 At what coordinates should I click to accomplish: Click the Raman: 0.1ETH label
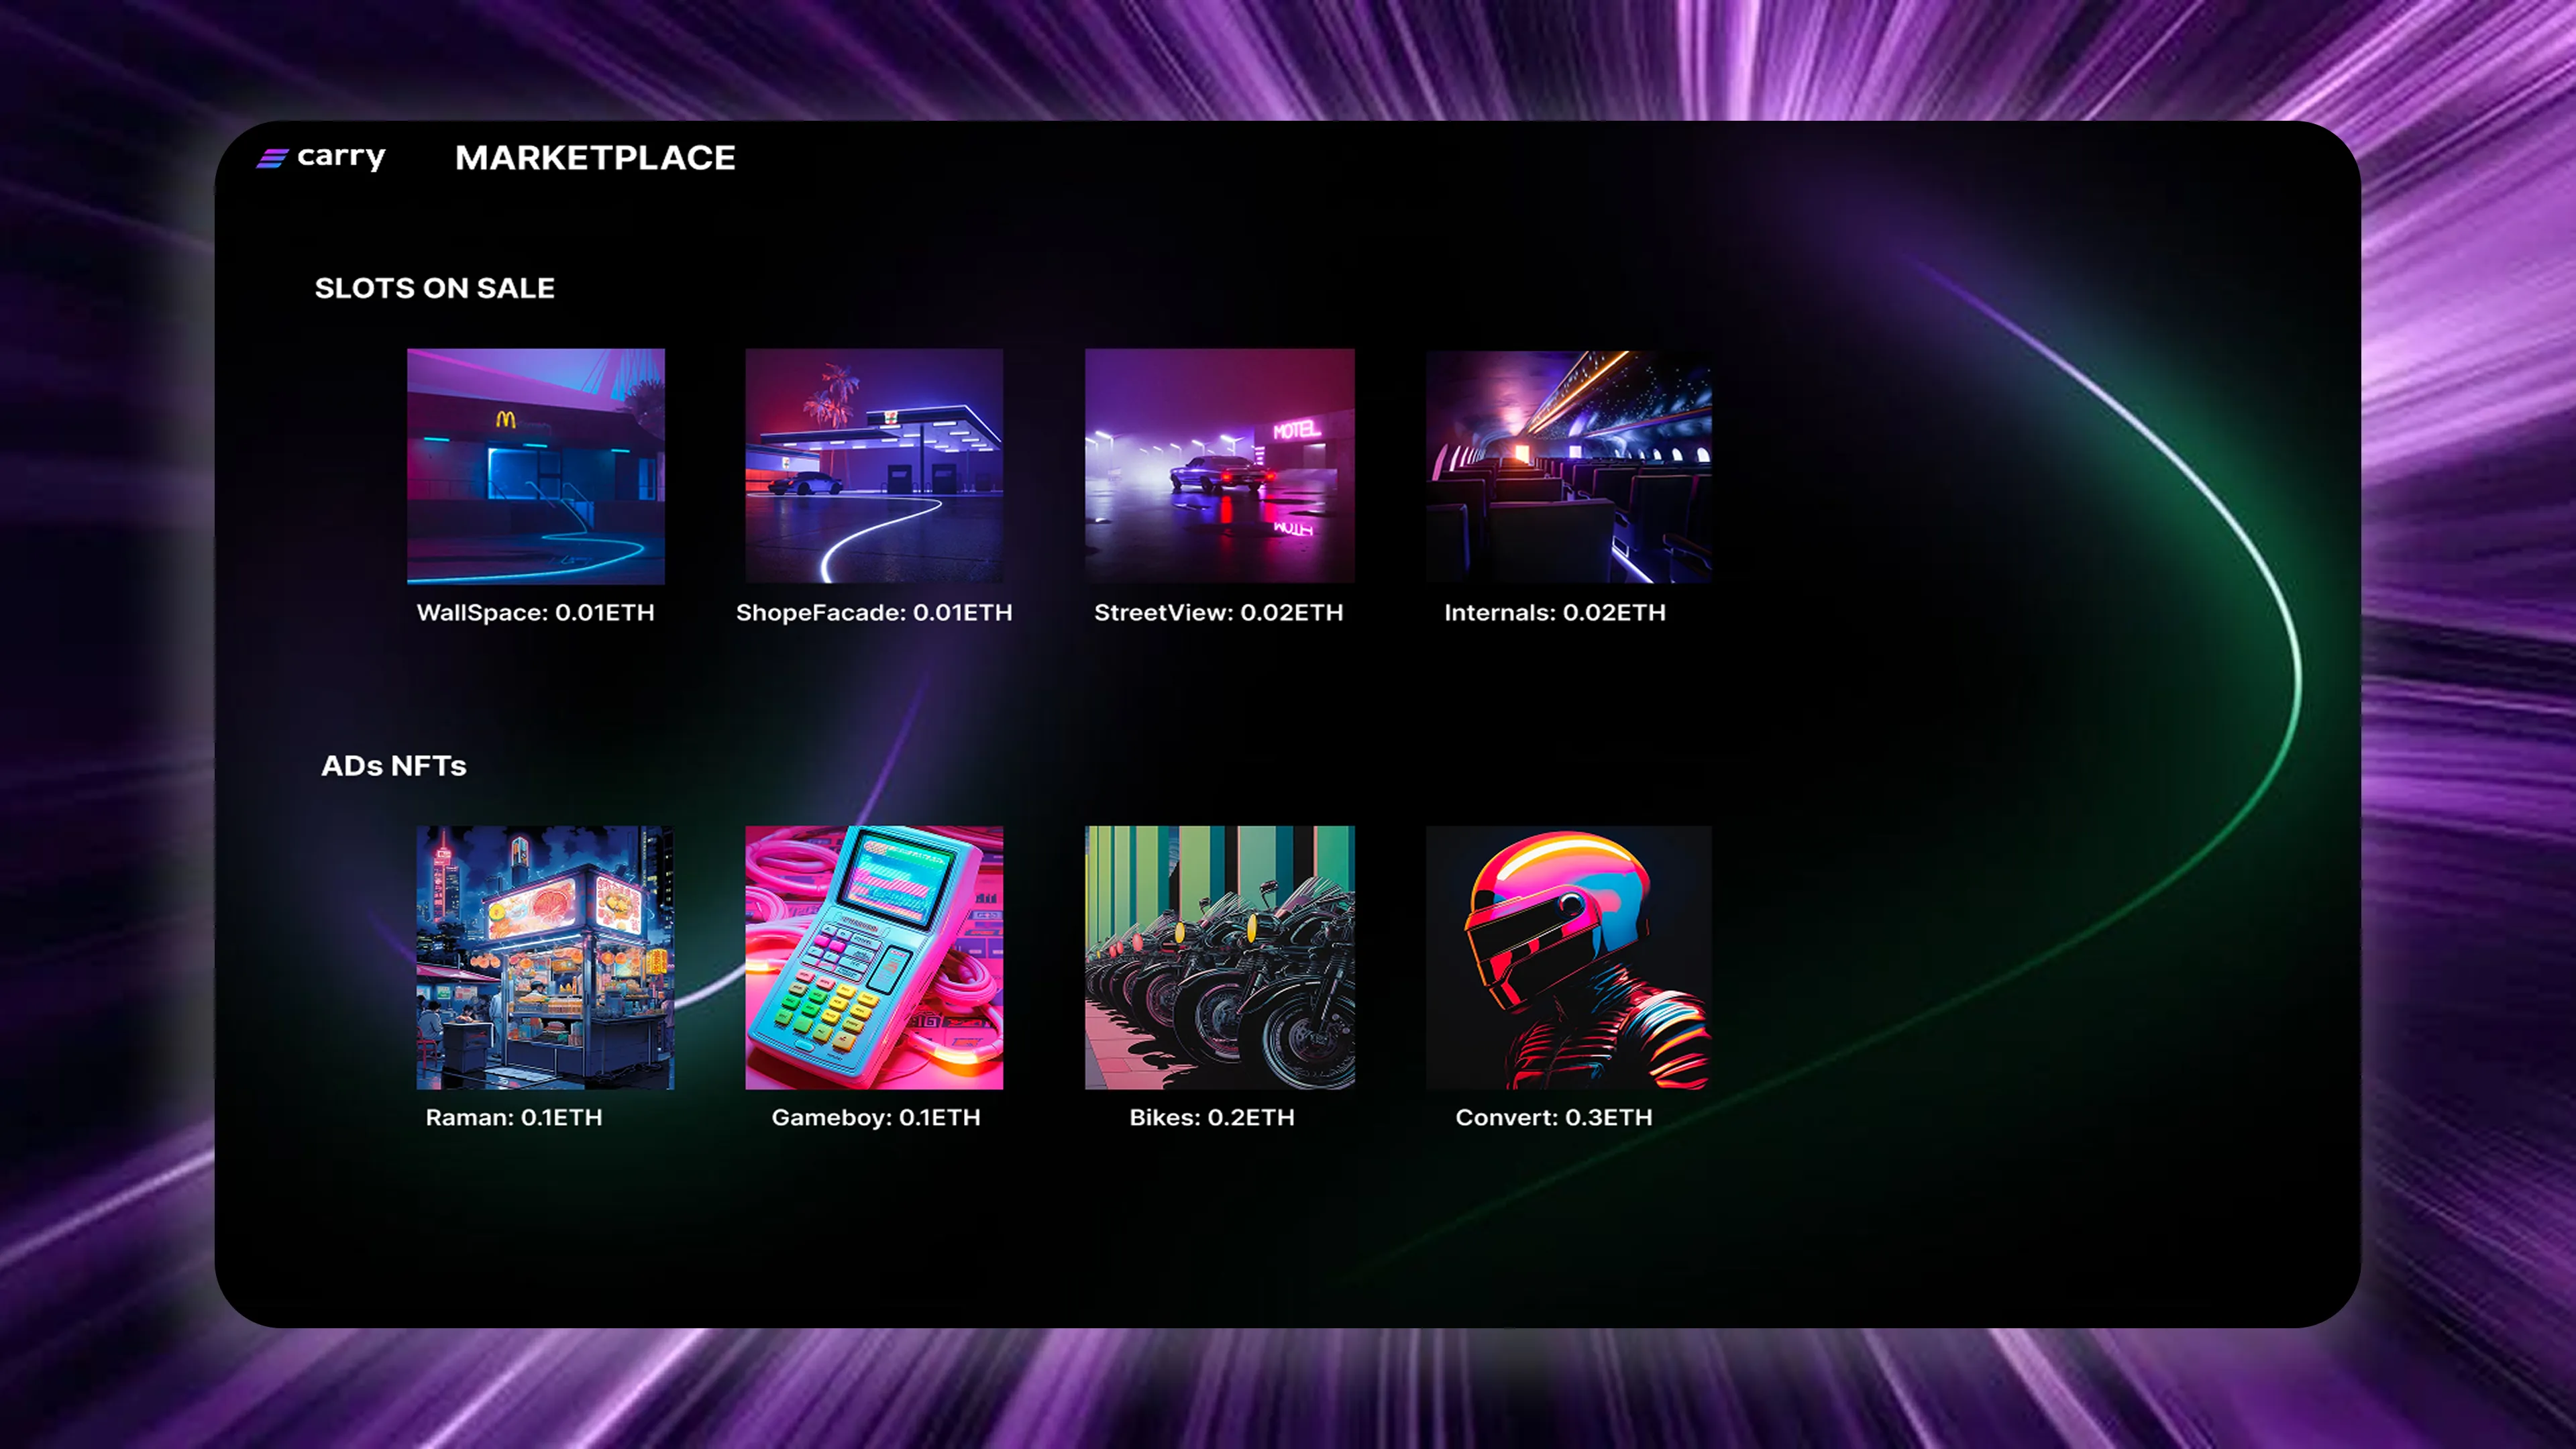513,1117
